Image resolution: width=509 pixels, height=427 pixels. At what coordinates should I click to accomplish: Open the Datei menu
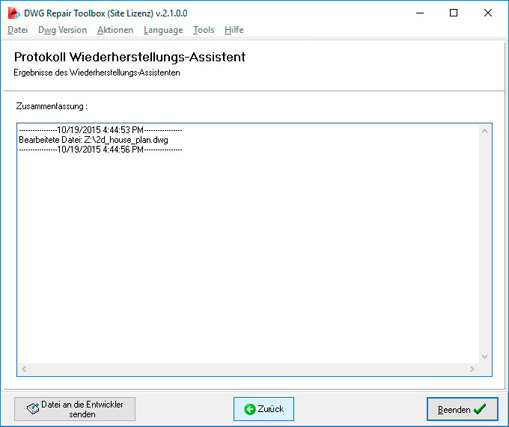(x=18, y=30)
